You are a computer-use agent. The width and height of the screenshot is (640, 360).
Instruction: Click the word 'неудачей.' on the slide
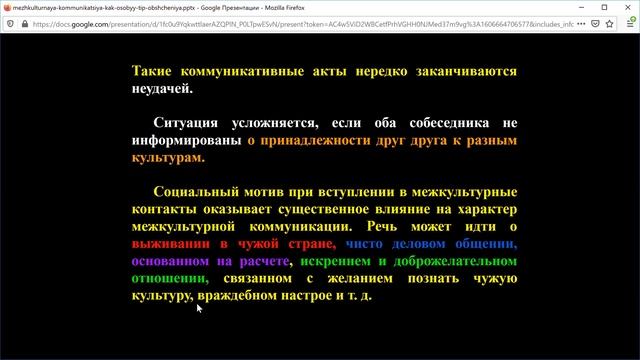[x=162, y=89]
